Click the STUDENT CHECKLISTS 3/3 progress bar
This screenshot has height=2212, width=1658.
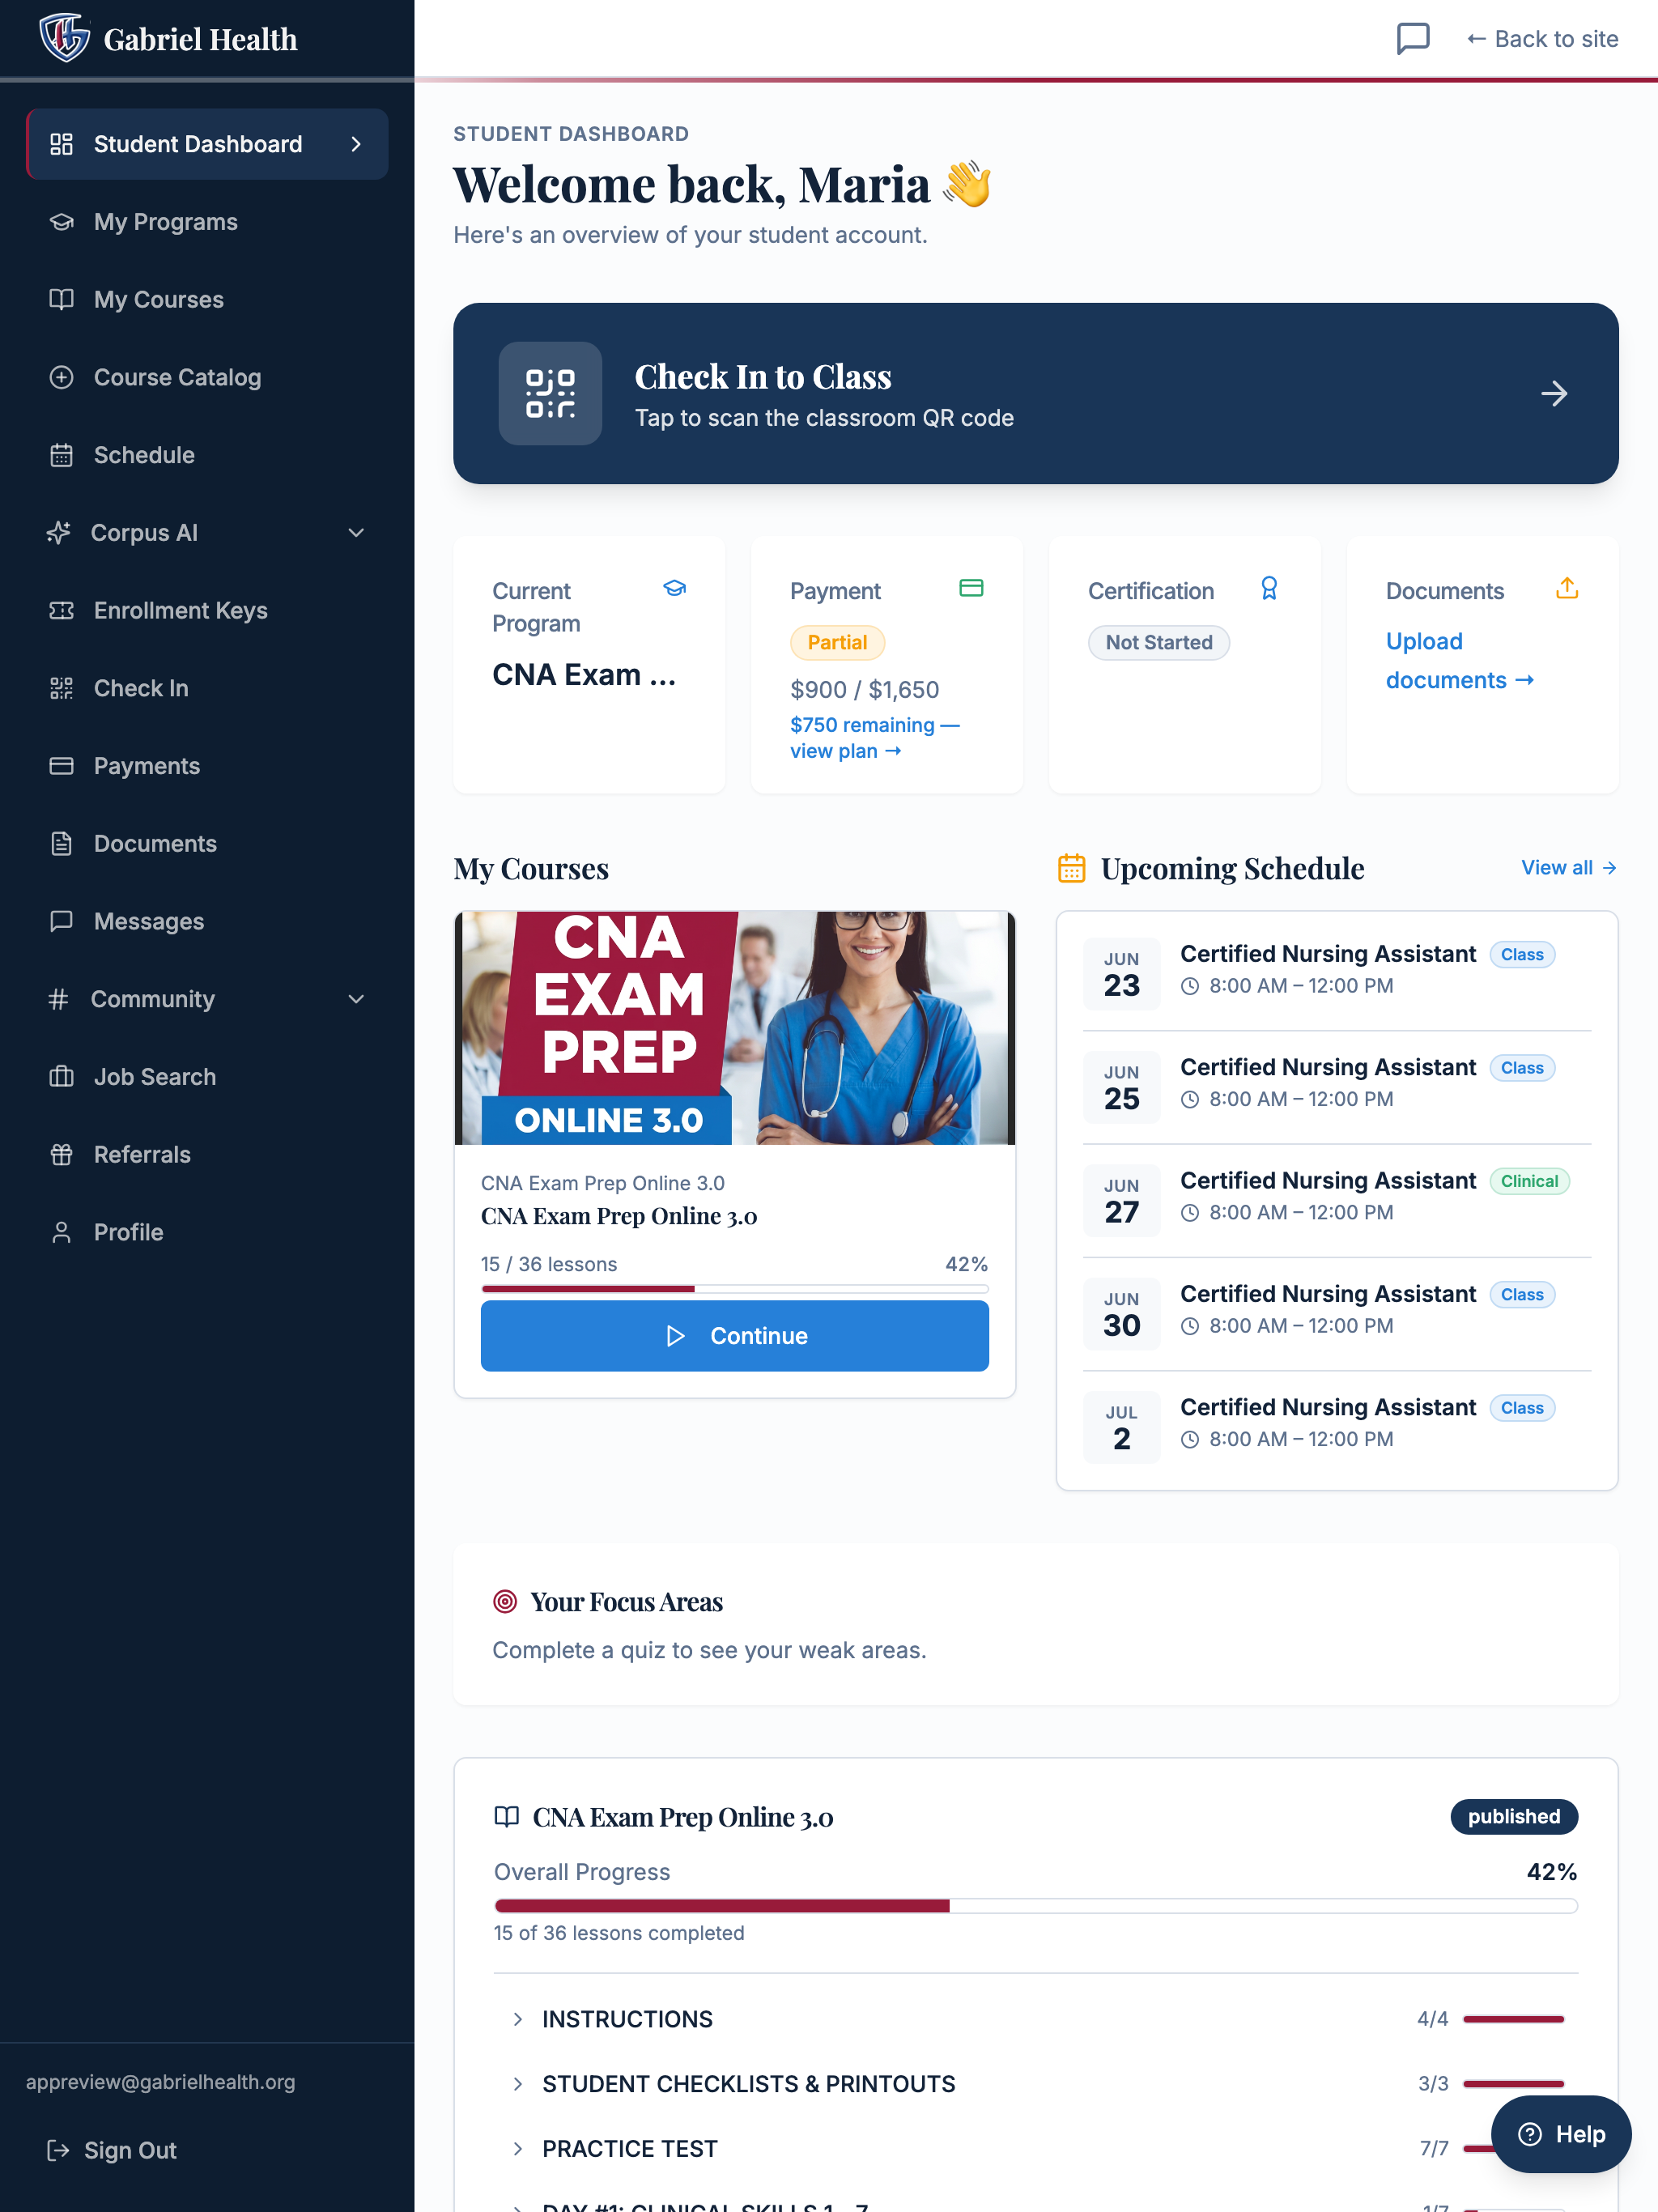(1514, 2084)
